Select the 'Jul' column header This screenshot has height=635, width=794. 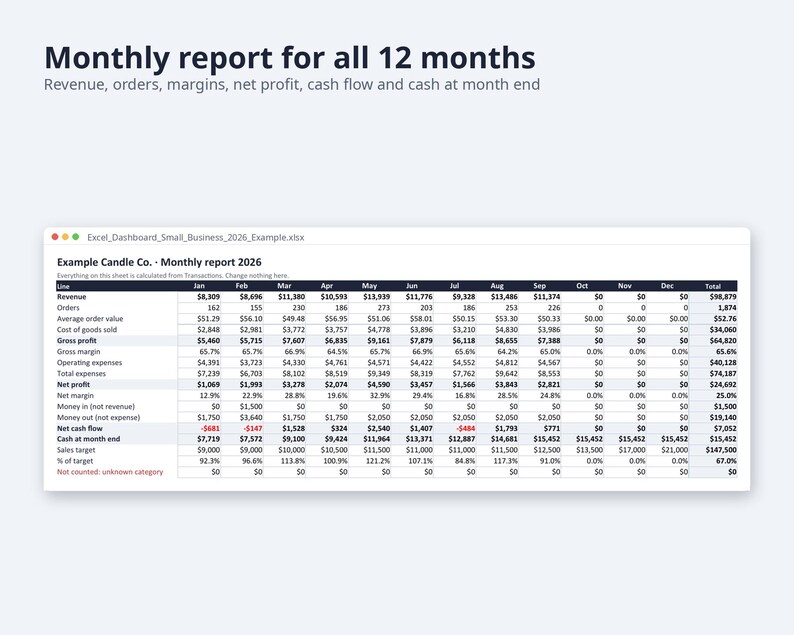click(454, 286)
